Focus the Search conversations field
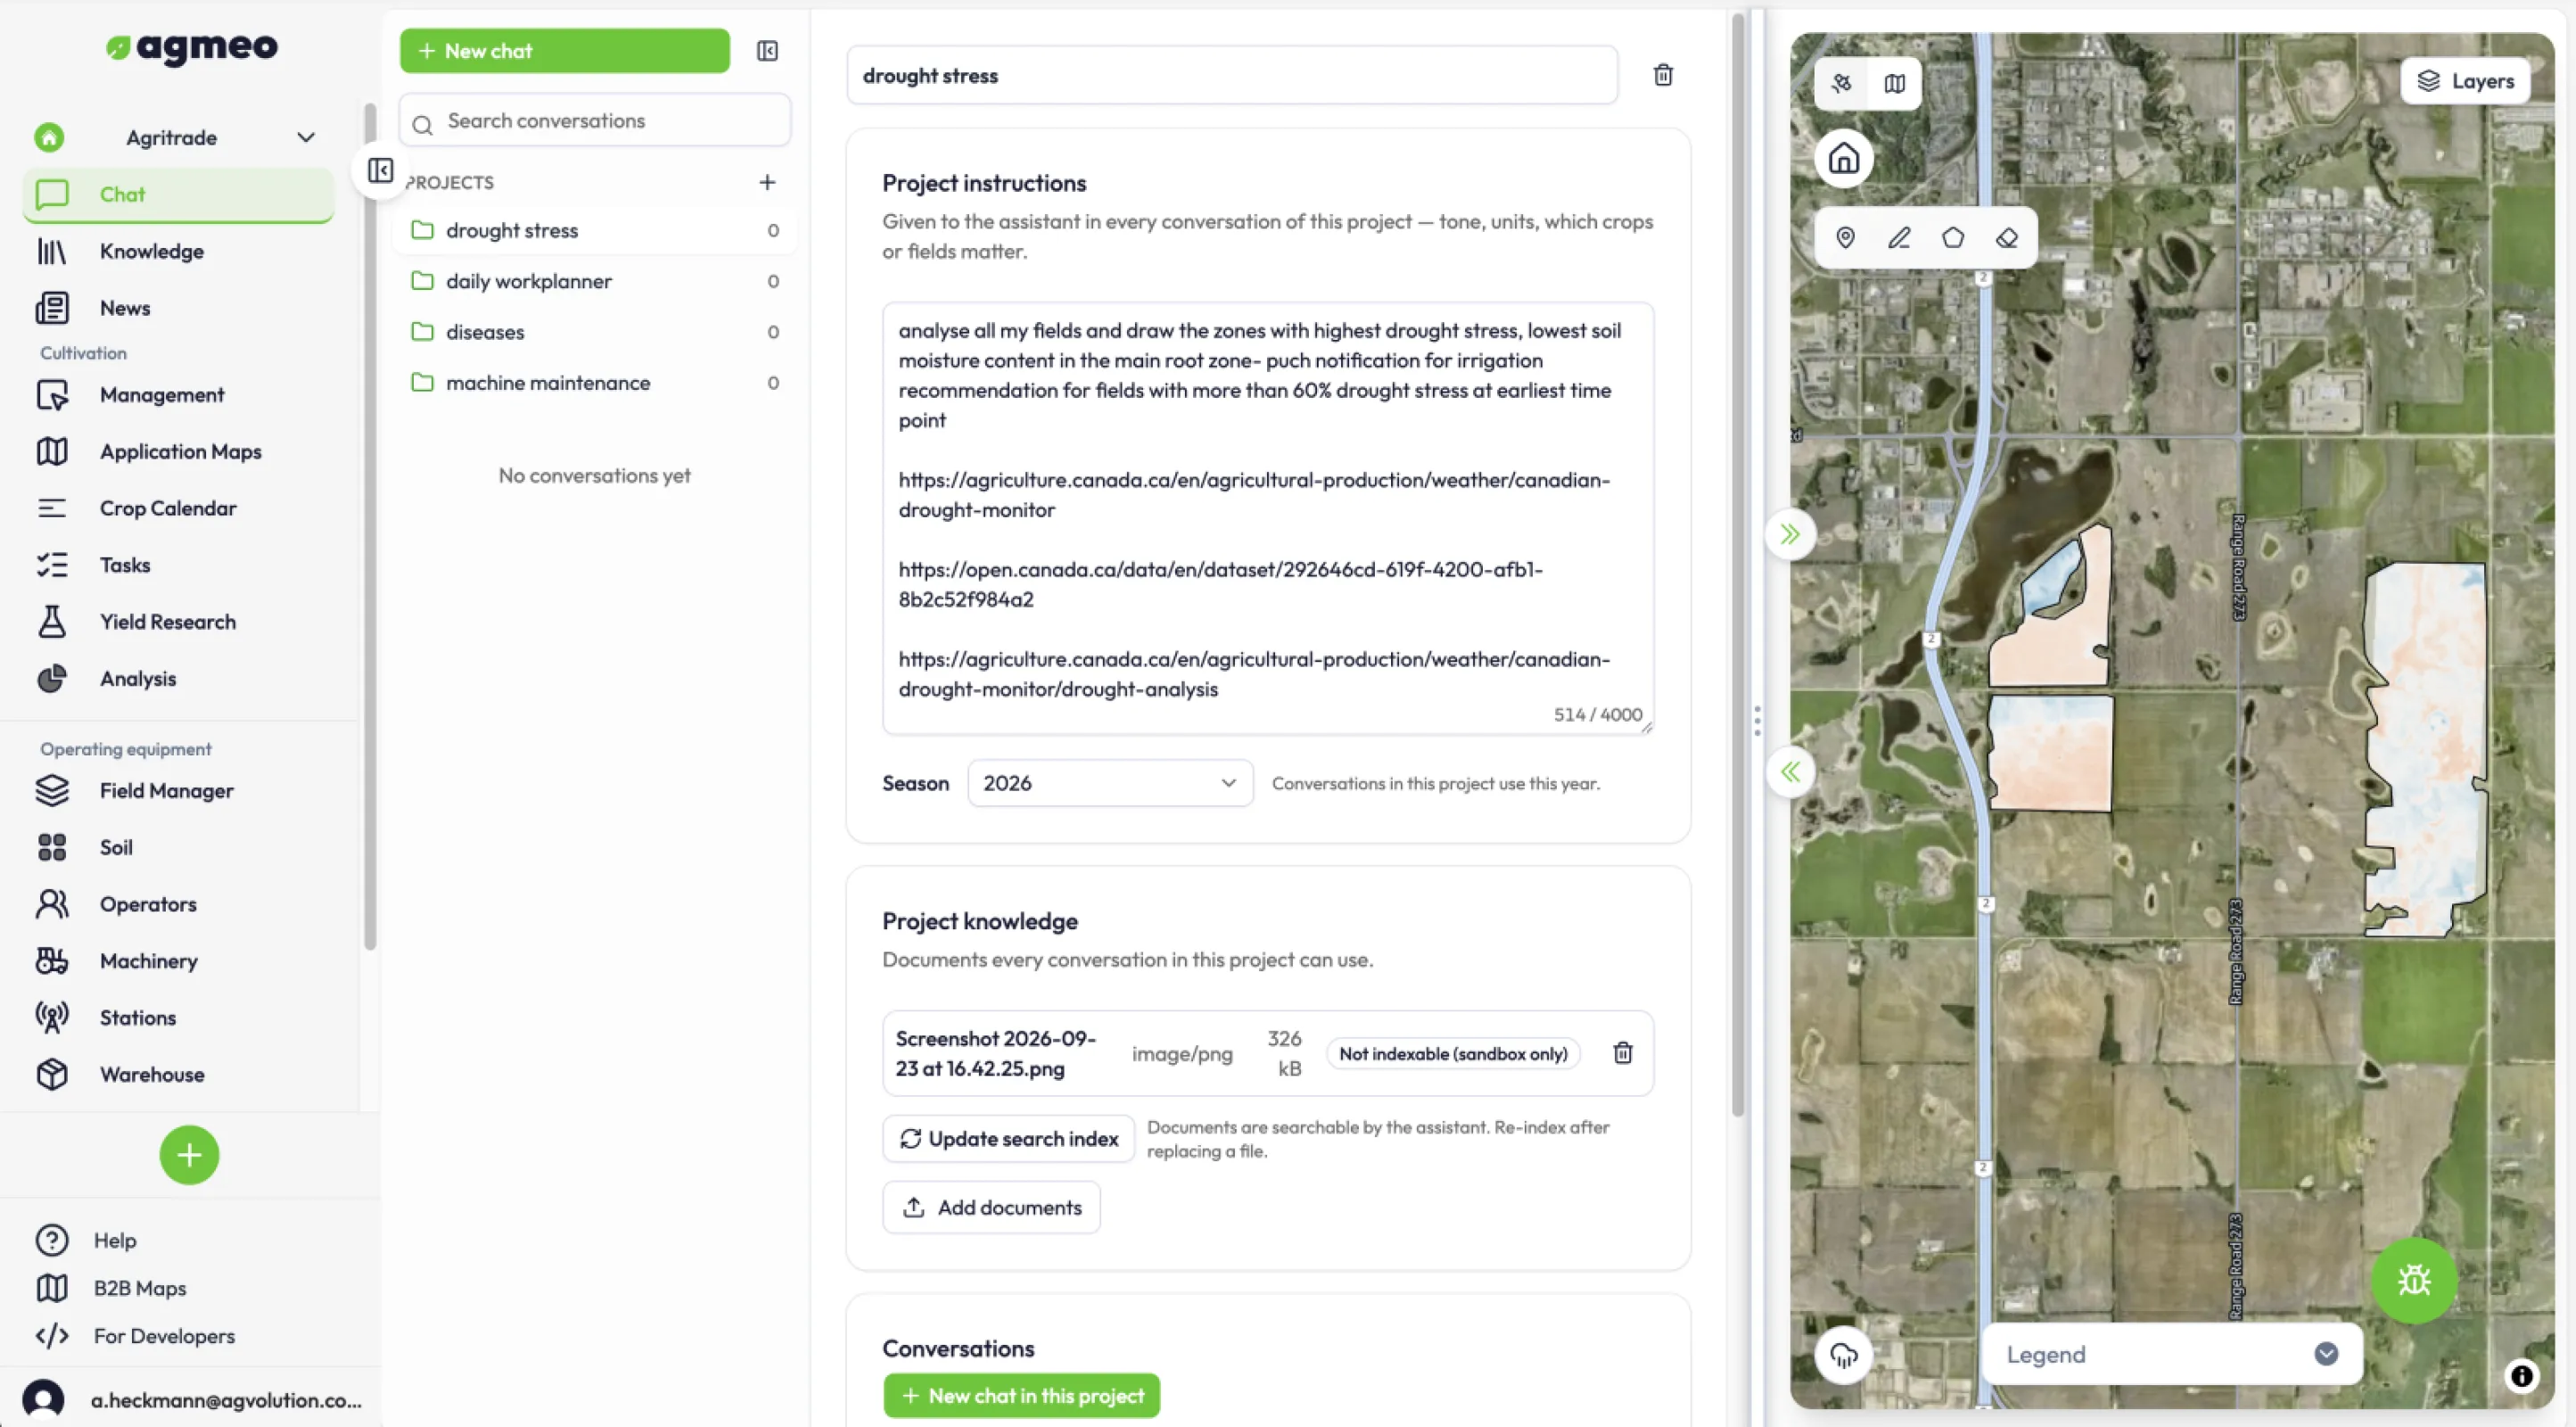 click(x=595, y=121)
